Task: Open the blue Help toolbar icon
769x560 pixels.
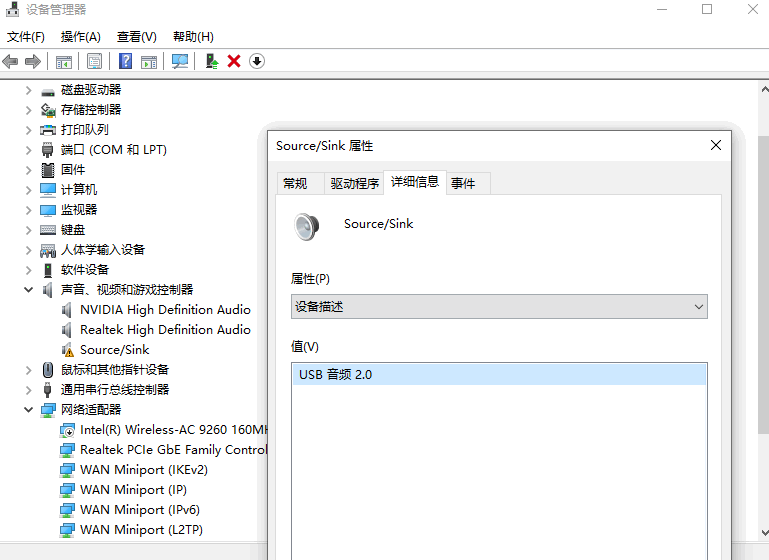Action: coord(126,61)
